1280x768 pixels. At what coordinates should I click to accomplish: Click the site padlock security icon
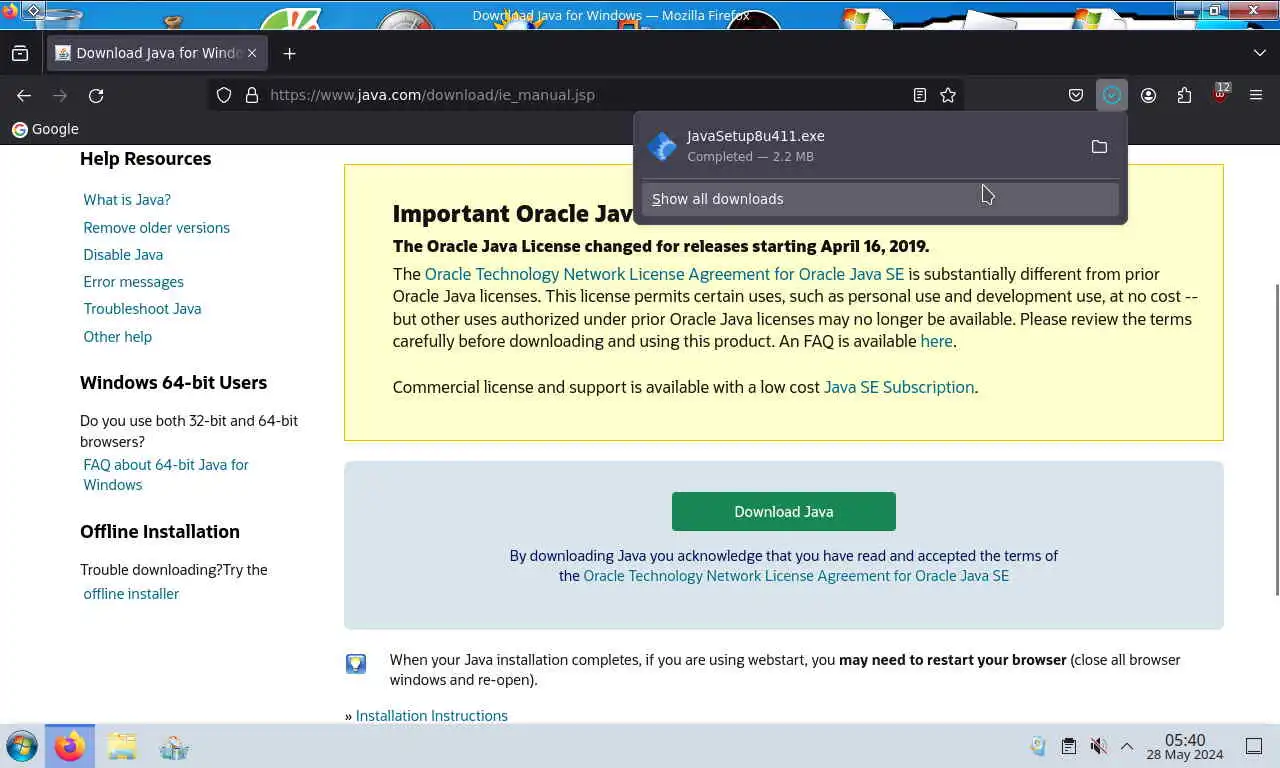click(x=252, y=95)
